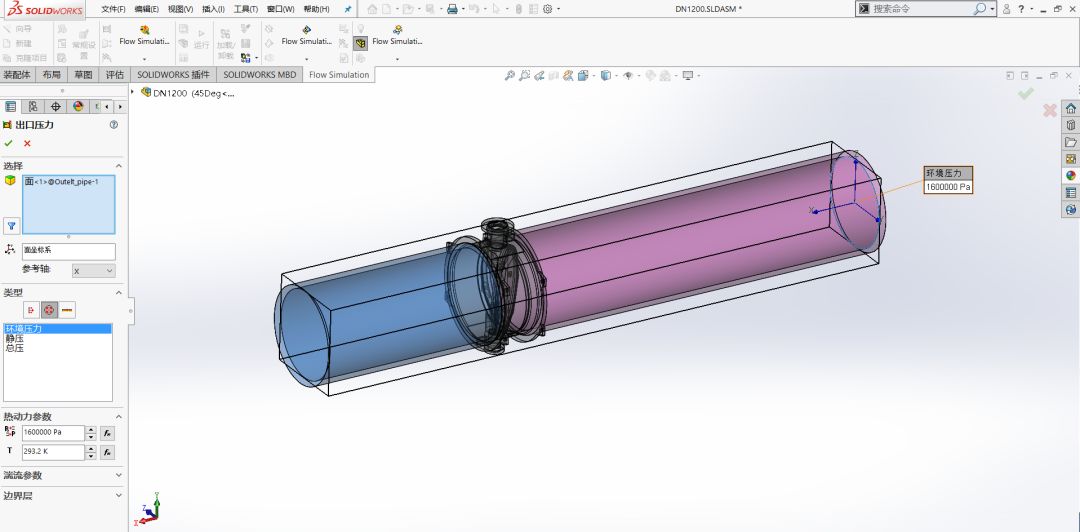
Task: Switch to the 草图 tab
Action: [x=84, y=74]
